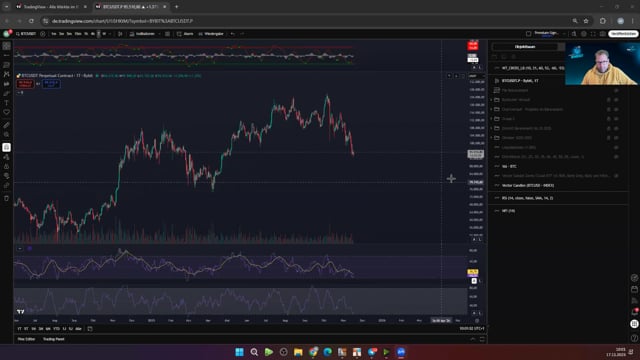The height and width of the screenshot is (360, 640).
Task: Open notifications in right sidebar
Action: [x=634, y=312]
